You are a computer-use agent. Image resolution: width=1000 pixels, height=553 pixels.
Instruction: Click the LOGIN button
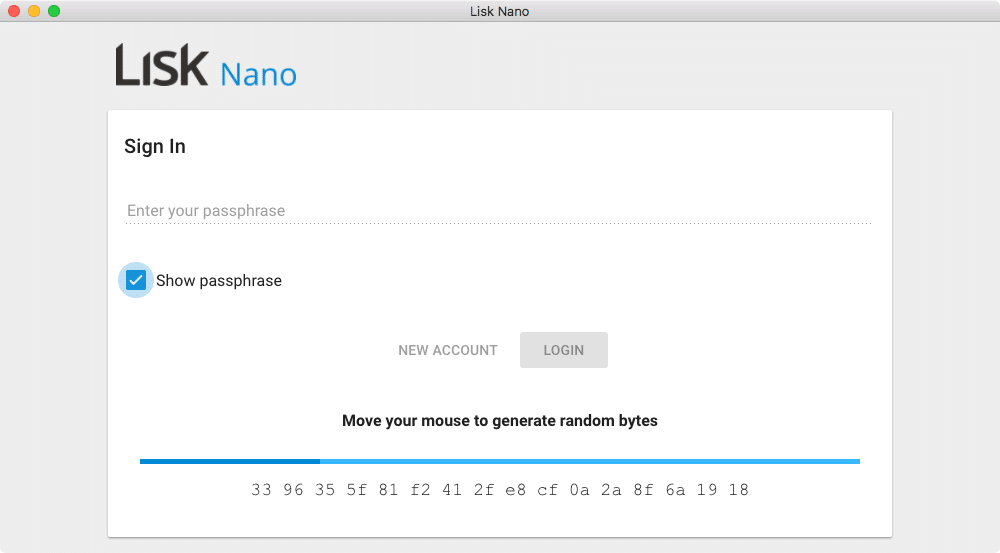click(564, 350)
